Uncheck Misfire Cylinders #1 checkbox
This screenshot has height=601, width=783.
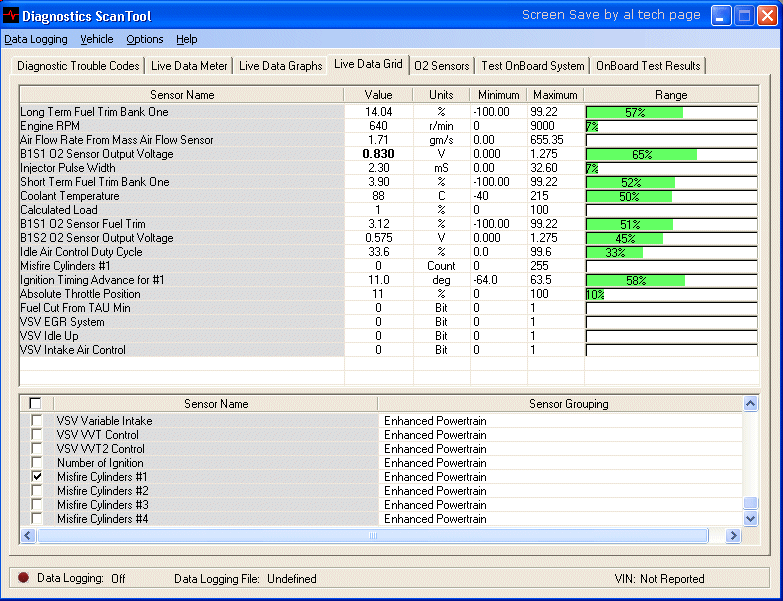37,478
